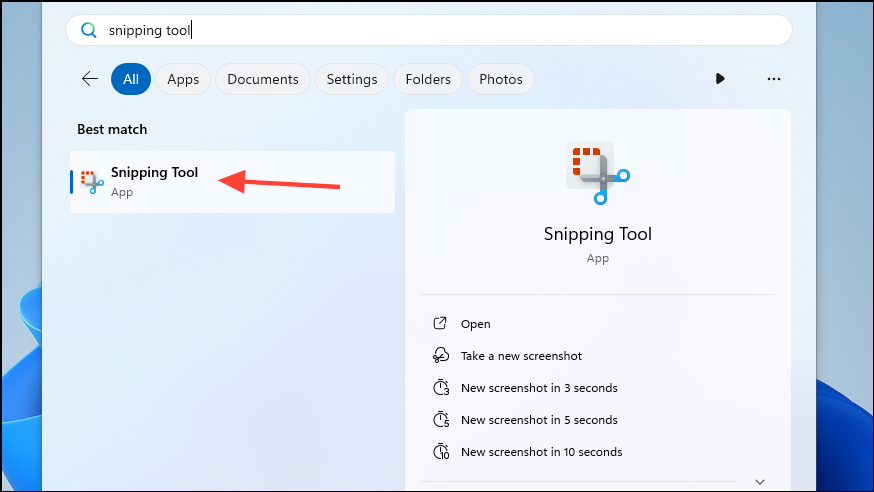The image size is (874, 492).
Task: Expand more actions with the bottom chevron
Action: pyautogui.click(x=760, y=481)
